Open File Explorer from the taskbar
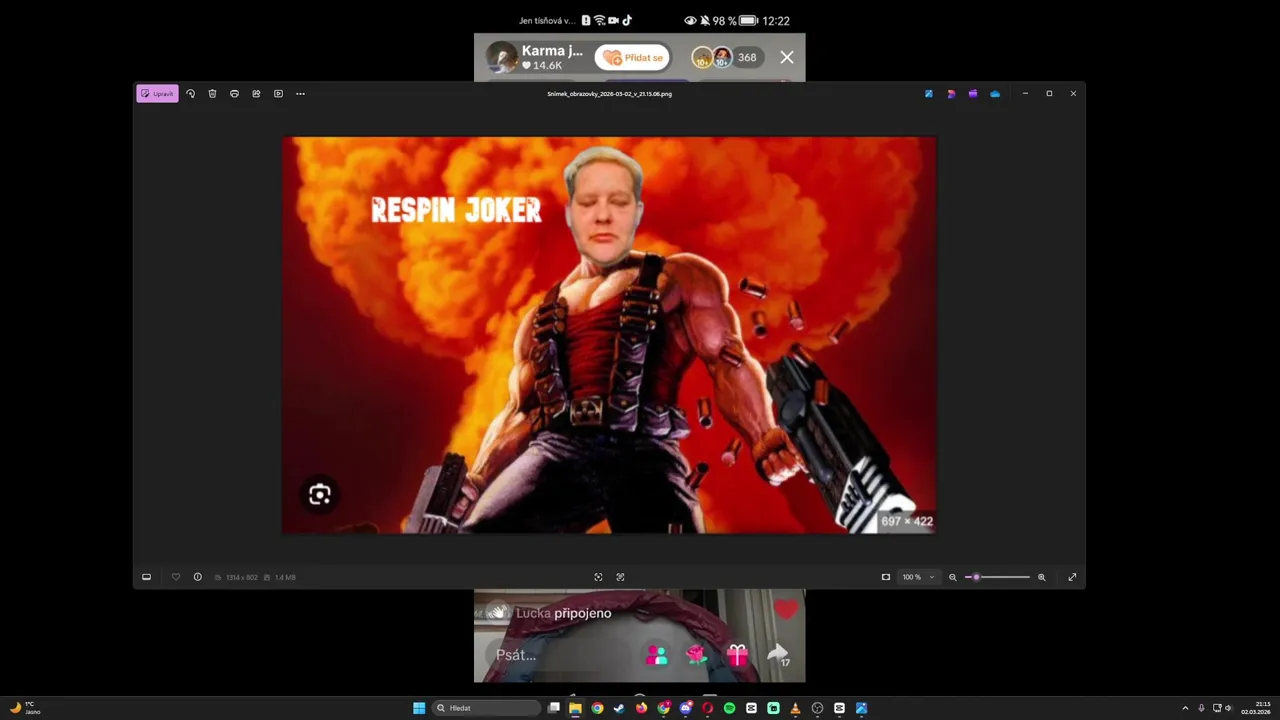The height and width of the screenshot is (720, 1280). 575,708
